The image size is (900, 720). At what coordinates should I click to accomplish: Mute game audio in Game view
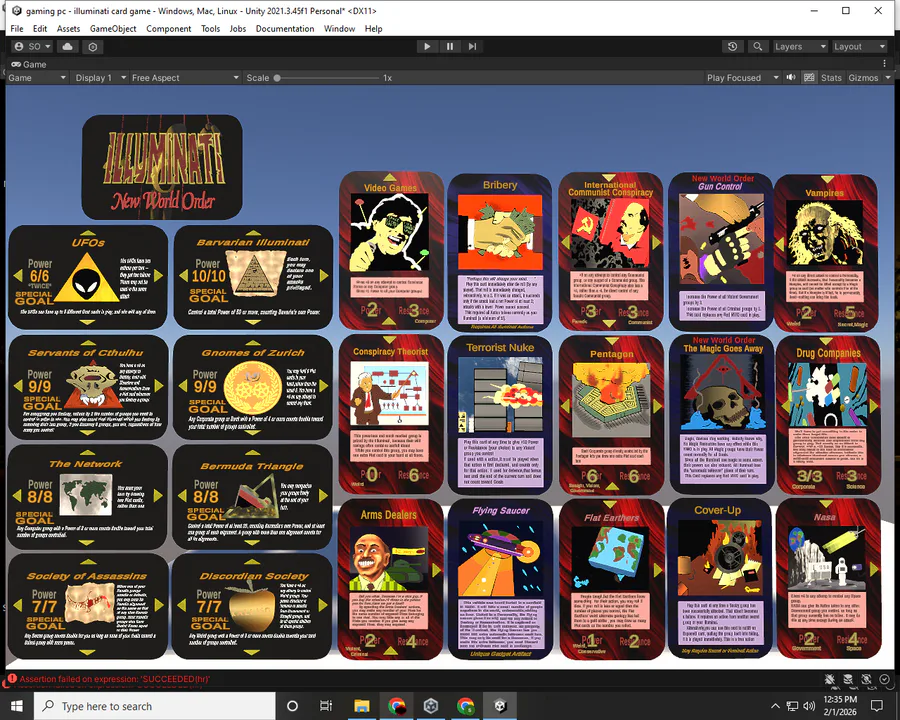(x=791, y=78)
